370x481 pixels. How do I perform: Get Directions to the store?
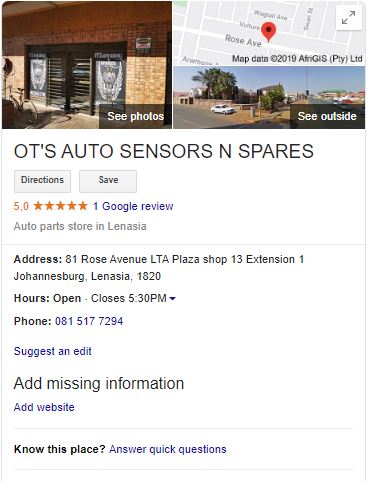pyautogui.click(x=42, y=181)
